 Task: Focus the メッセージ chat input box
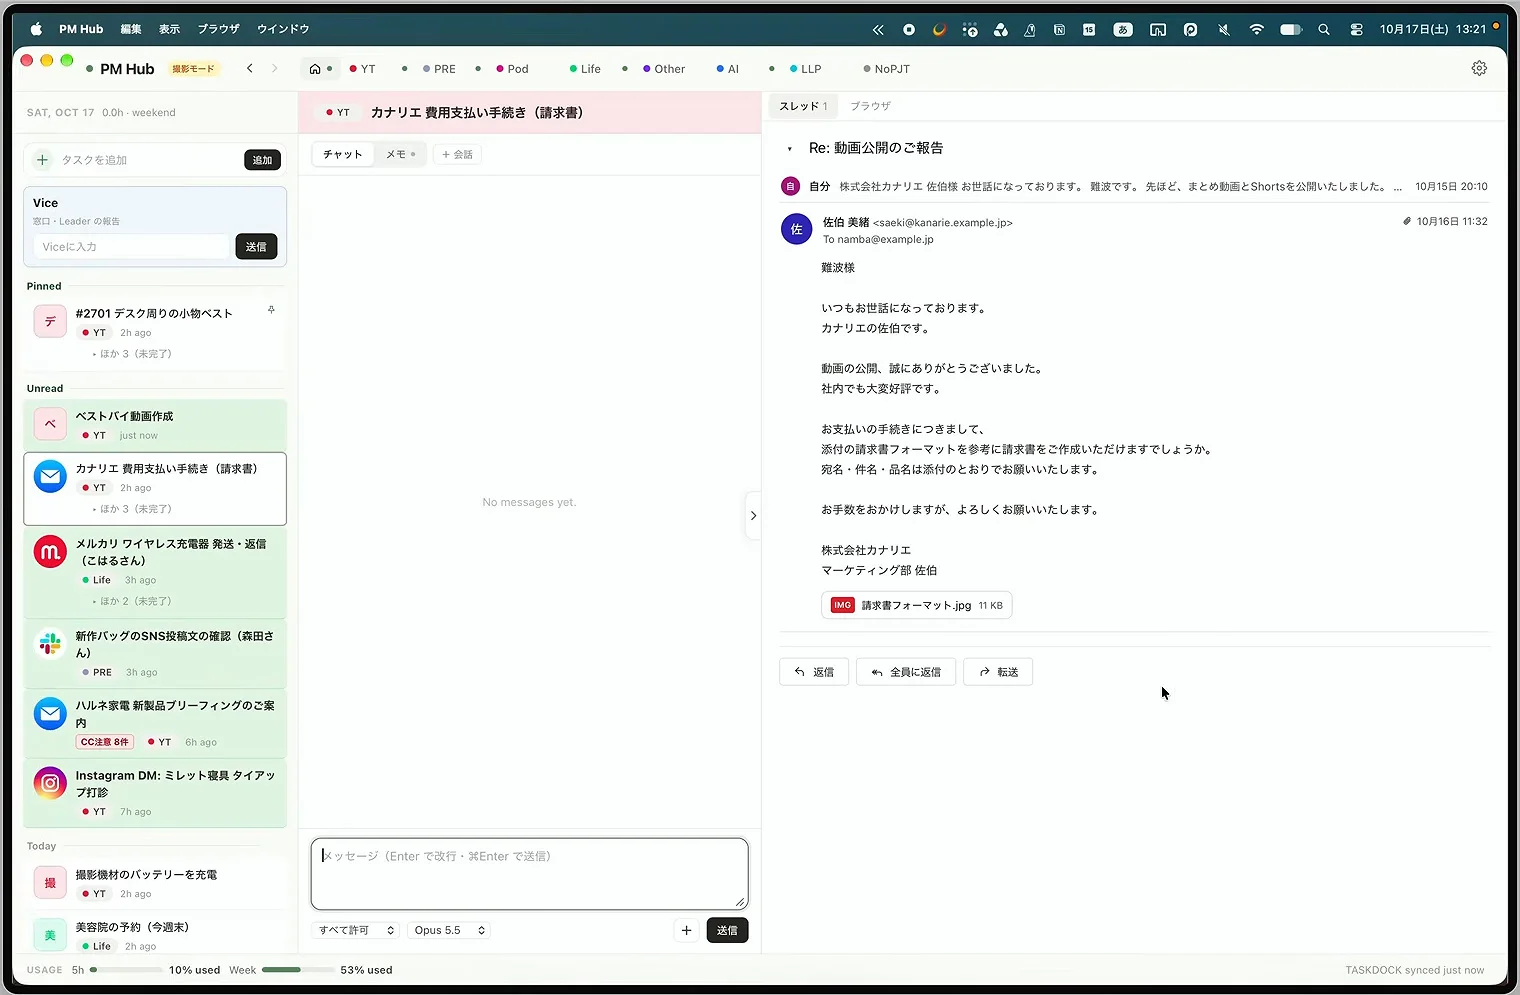(530, 874)
